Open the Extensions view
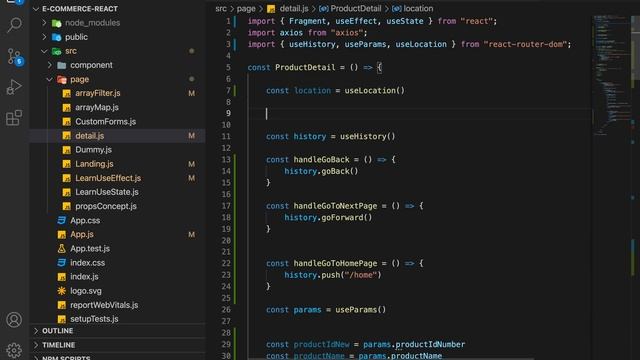Screen dimensions: 640x360 [x=14, y=118]
